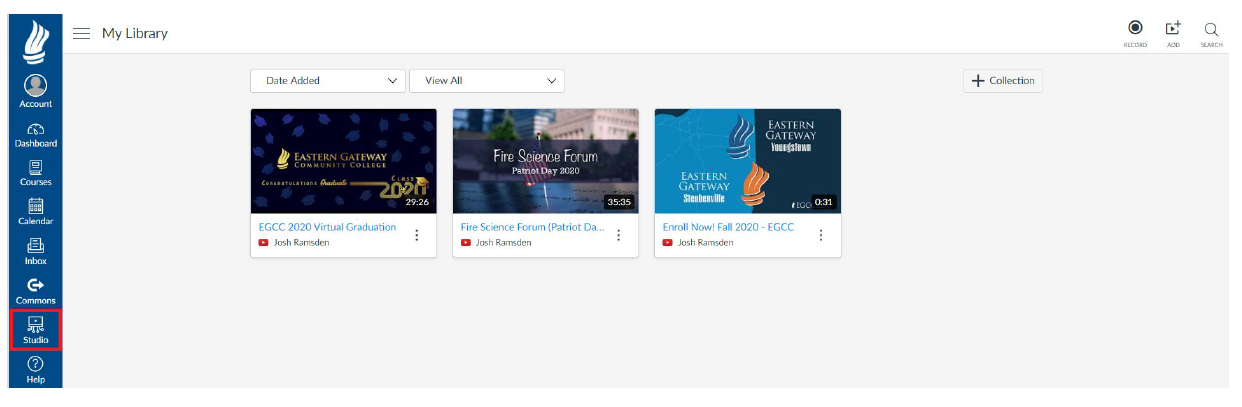Open options menu for EGCC 2020 Virtual Graduation

(417, 235)
